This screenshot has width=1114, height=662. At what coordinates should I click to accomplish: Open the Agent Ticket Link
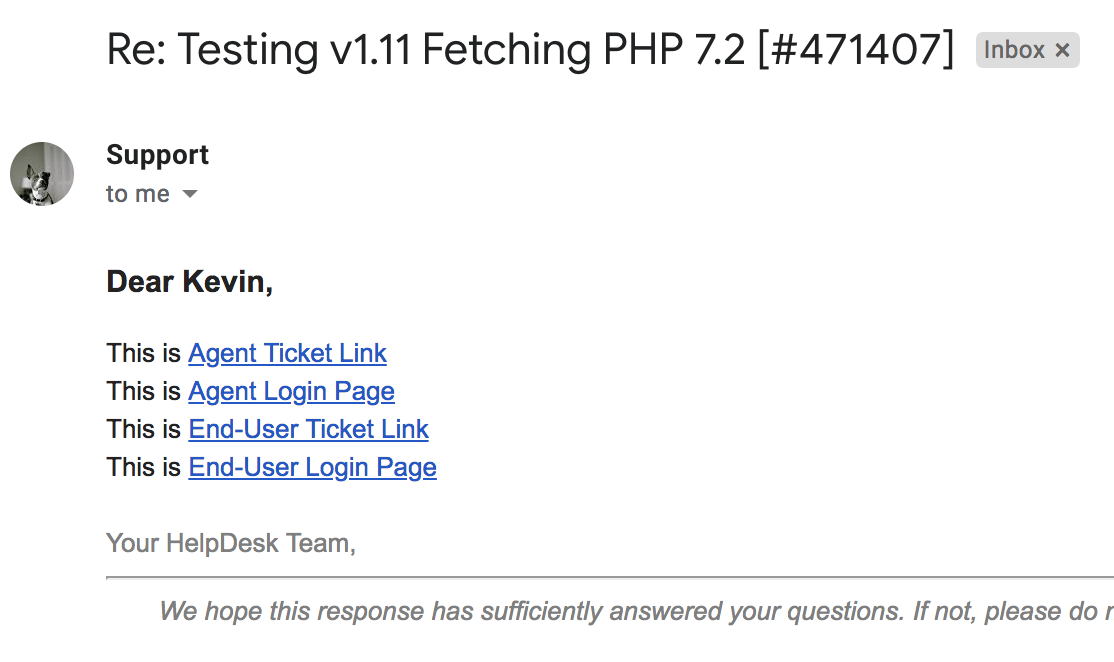[x=287, y=353]
